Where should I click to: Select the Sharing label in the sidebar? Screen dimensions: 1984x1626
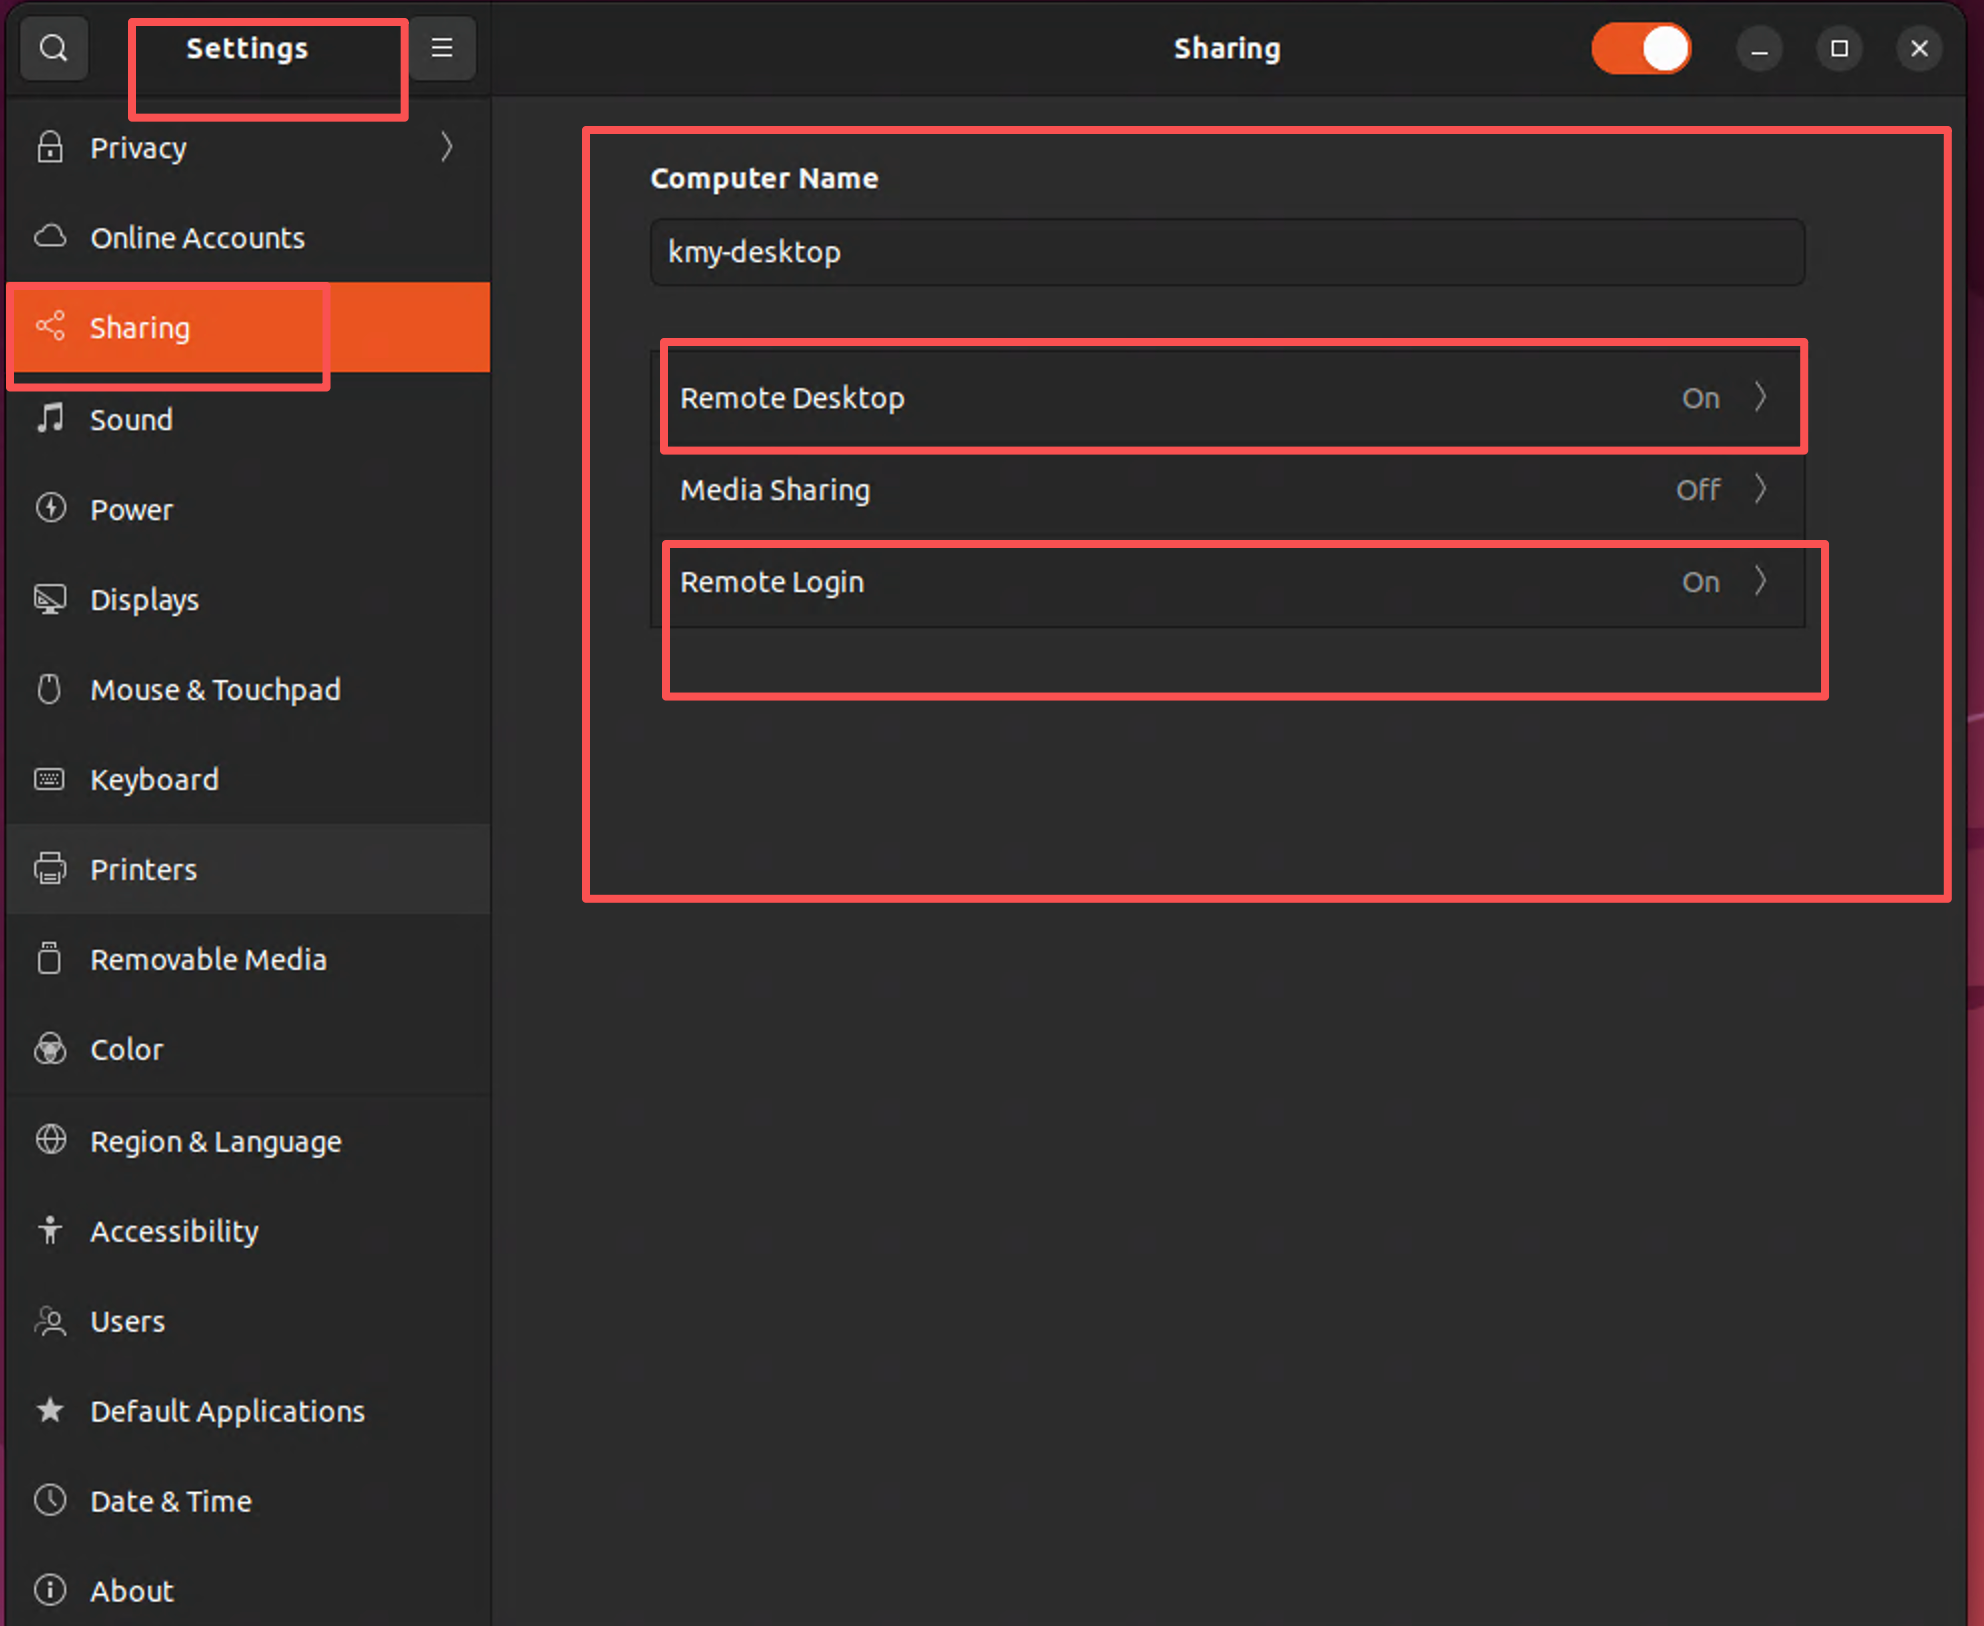coord(140,328)
